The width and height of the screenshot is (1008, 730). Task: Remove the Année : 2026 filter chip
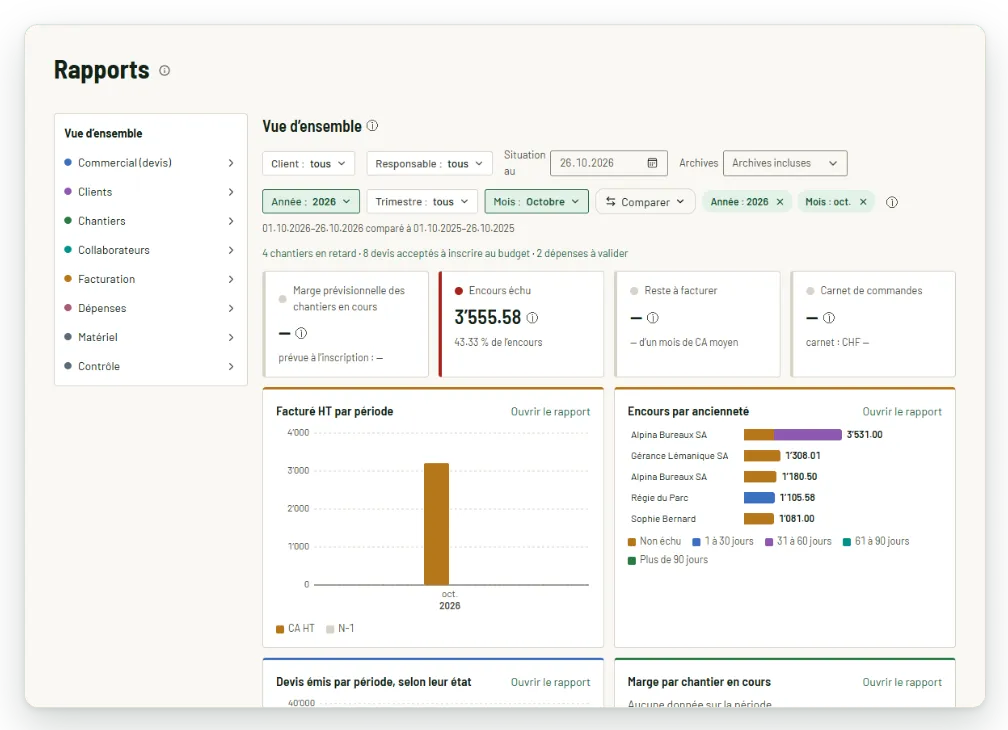780,202
